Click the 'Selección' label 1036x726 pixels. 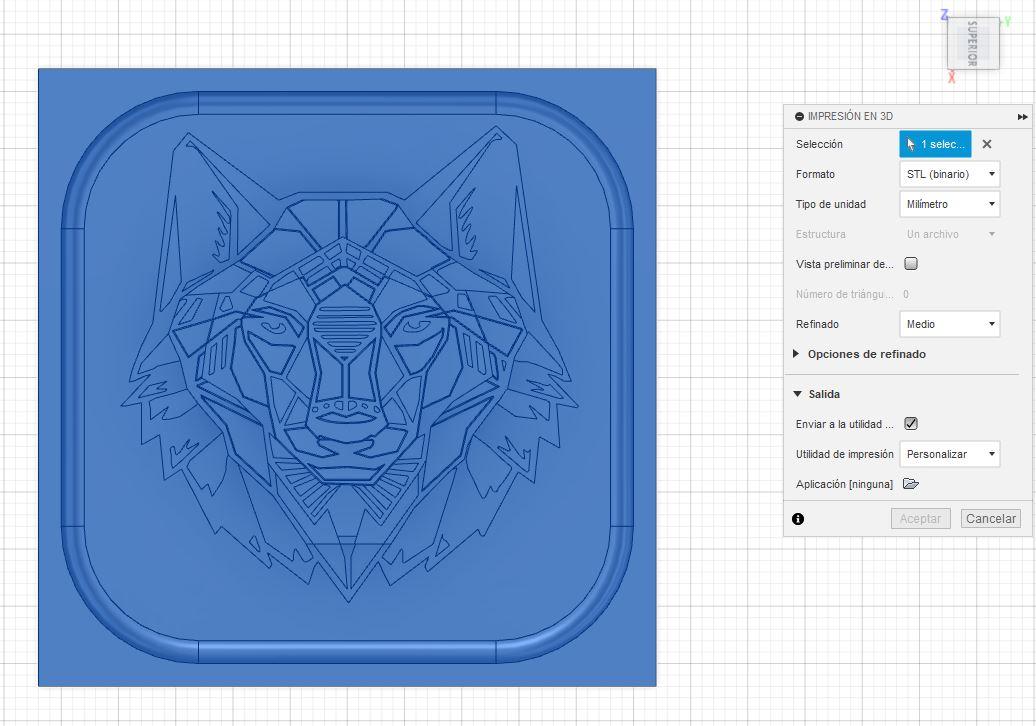819,144
